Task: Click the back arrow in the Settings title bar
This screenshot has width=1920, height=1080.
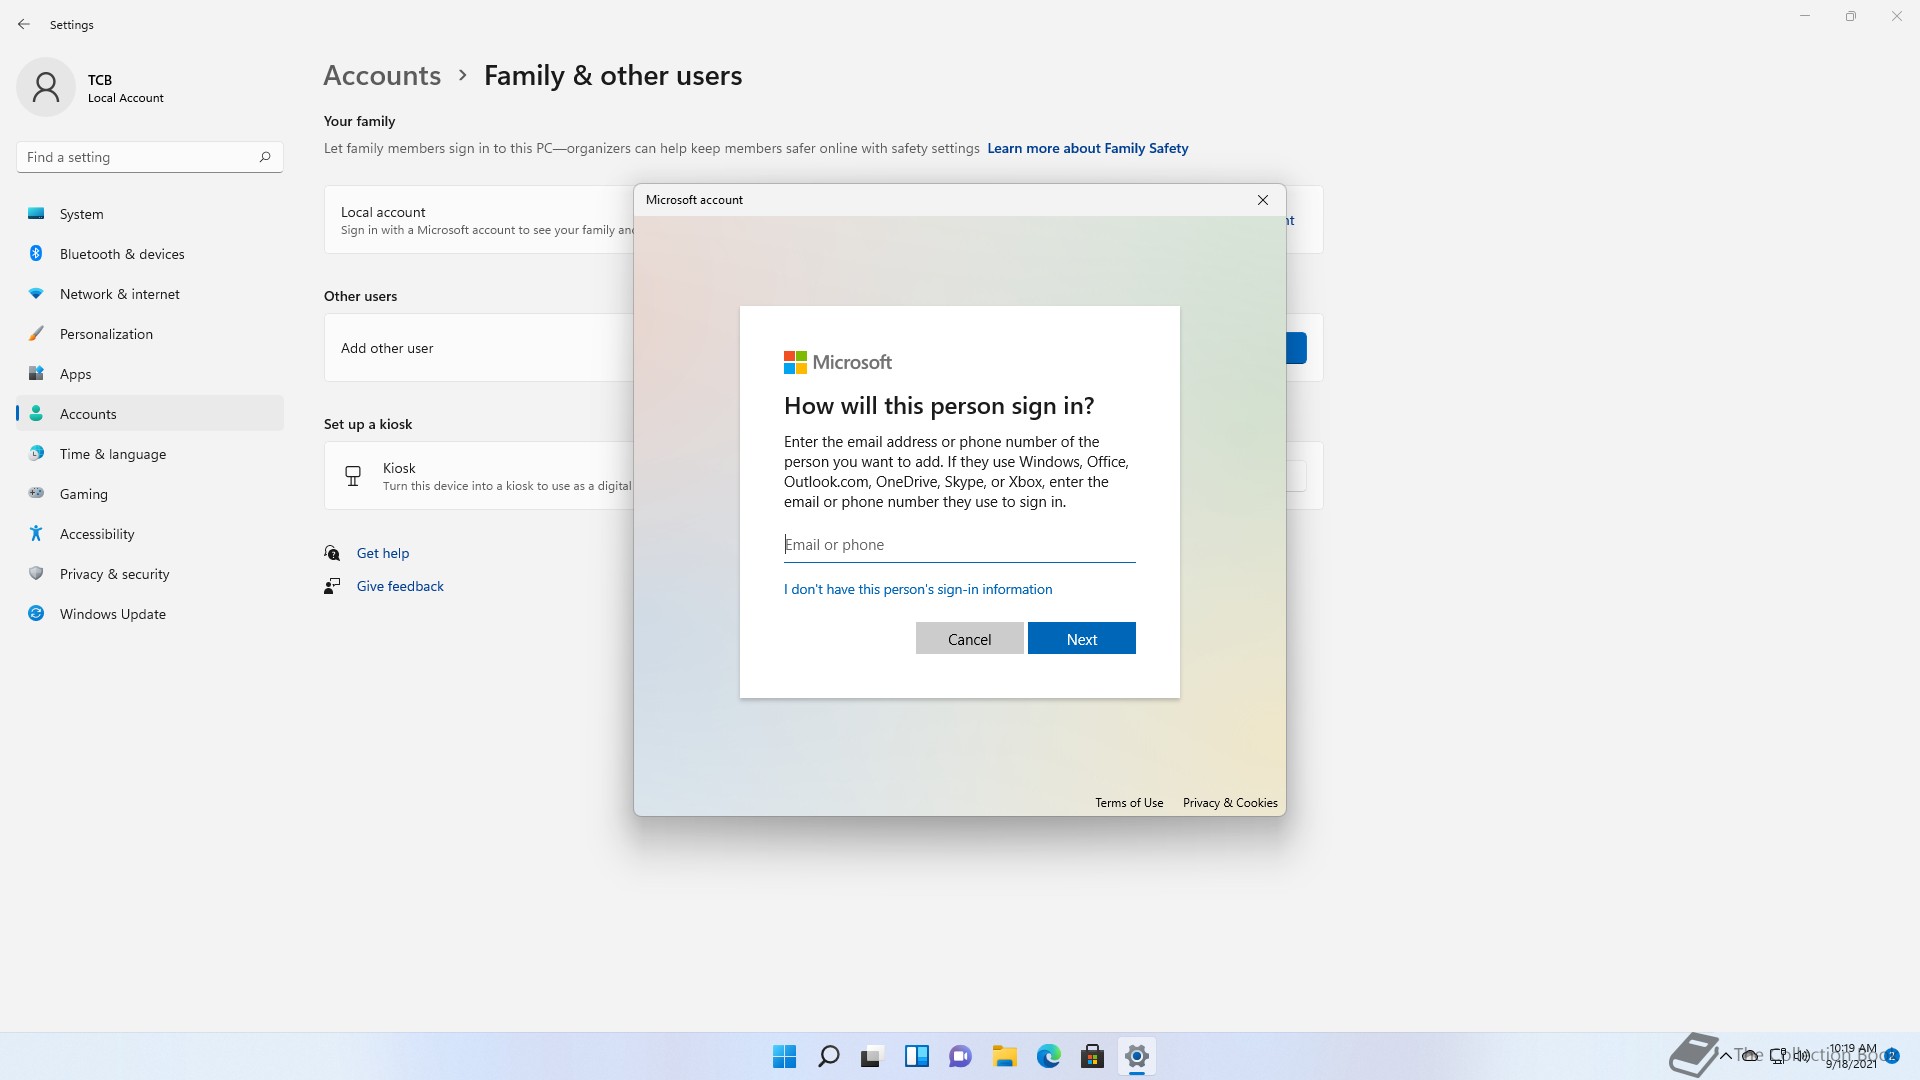Action: click(x=24, y=24)
